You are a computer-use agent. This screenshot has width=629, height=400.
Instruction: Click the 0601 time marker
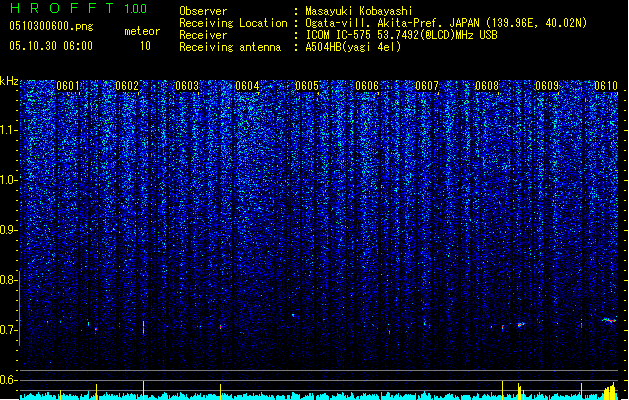click(x=68, y=86)
